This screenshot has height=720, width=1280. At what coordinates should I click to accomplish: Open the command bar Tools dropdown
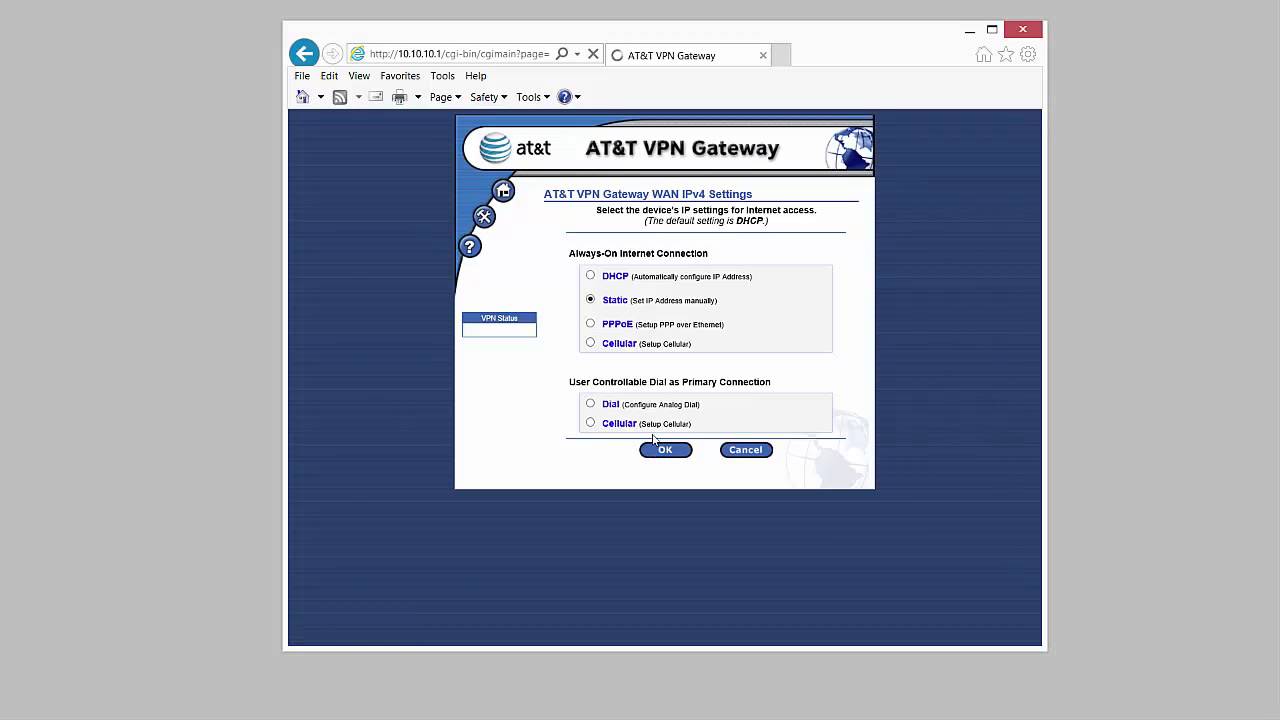pos(533,97)
